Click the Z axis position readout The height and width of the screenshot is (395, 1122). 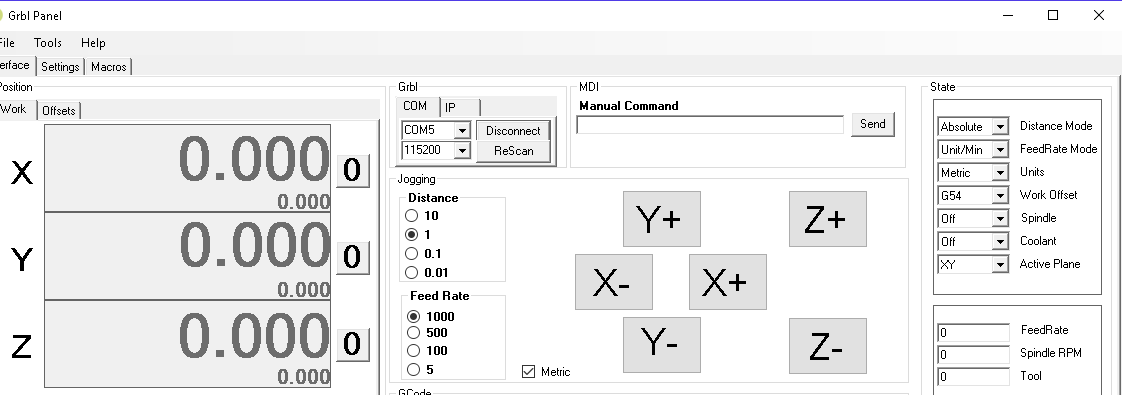click(x=187, y=344)
